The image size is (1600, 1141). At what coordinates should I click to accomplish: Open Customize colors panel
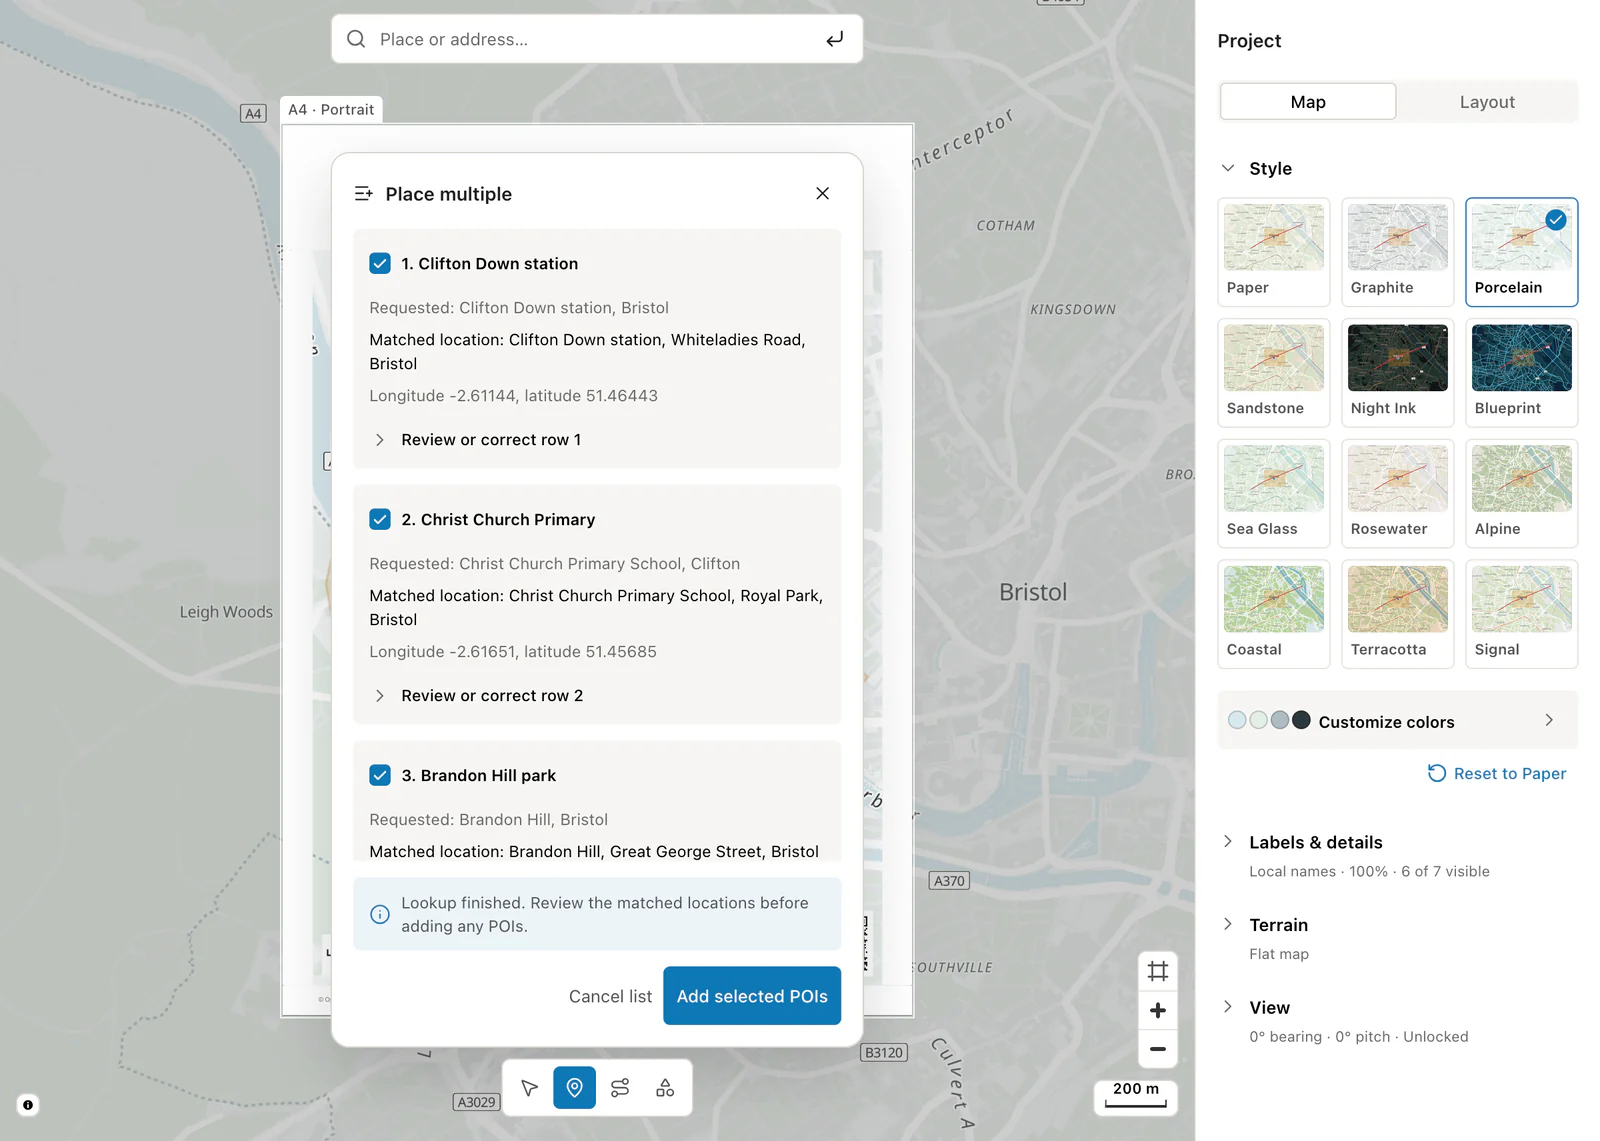(1398, 721)
